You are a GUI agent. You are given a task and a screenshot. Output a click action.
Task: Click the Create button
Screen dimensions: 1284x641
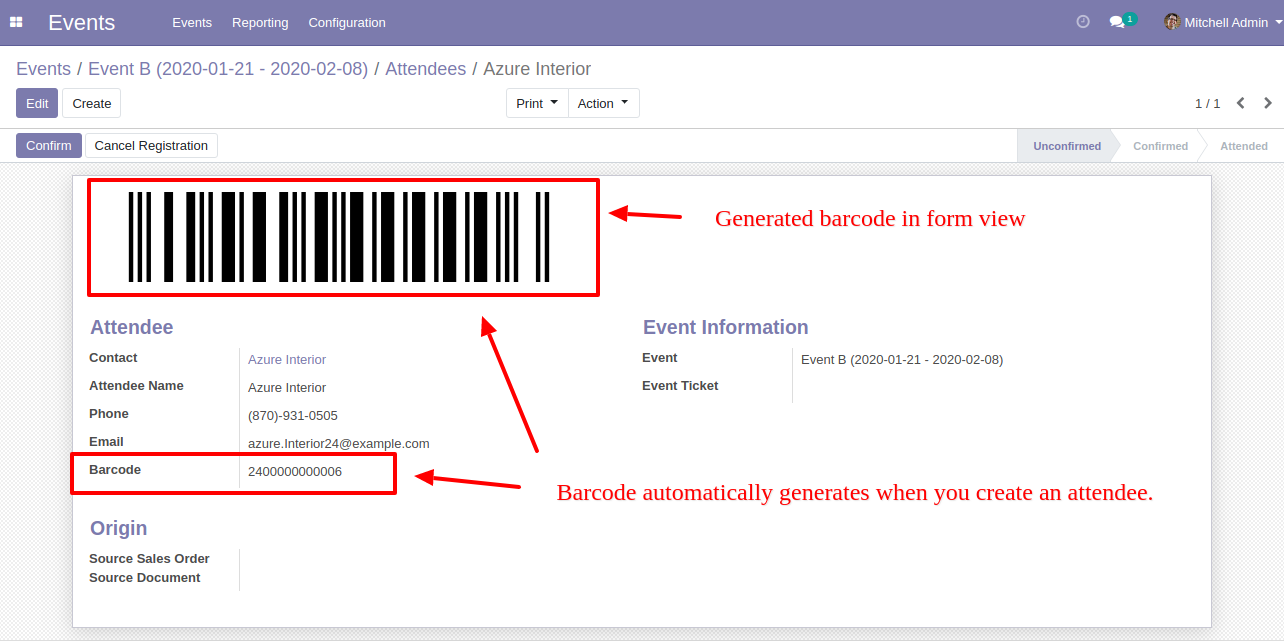click(x=92, y=103)
